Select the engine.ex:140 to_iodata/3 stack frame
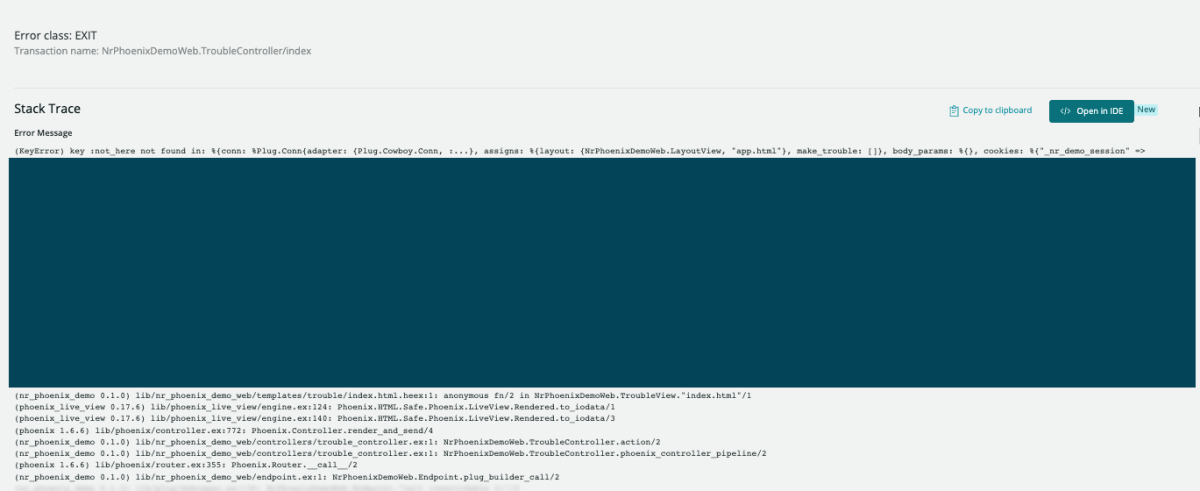 click(315, 419)
